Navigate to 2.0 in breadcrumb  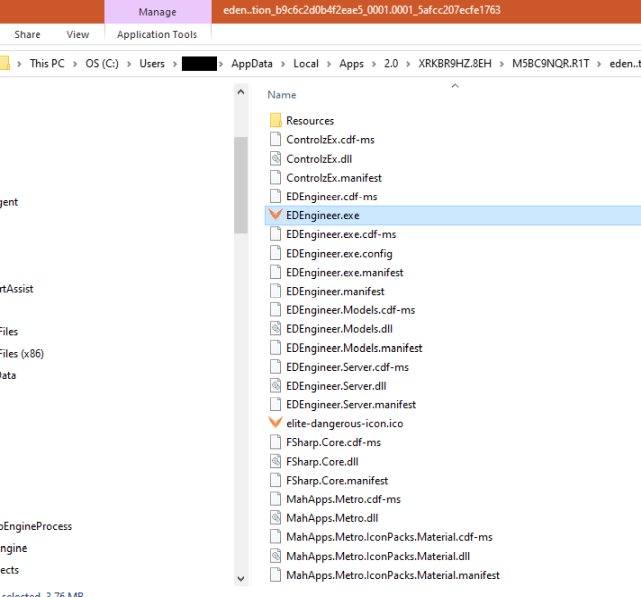click(x=391, y=63)
